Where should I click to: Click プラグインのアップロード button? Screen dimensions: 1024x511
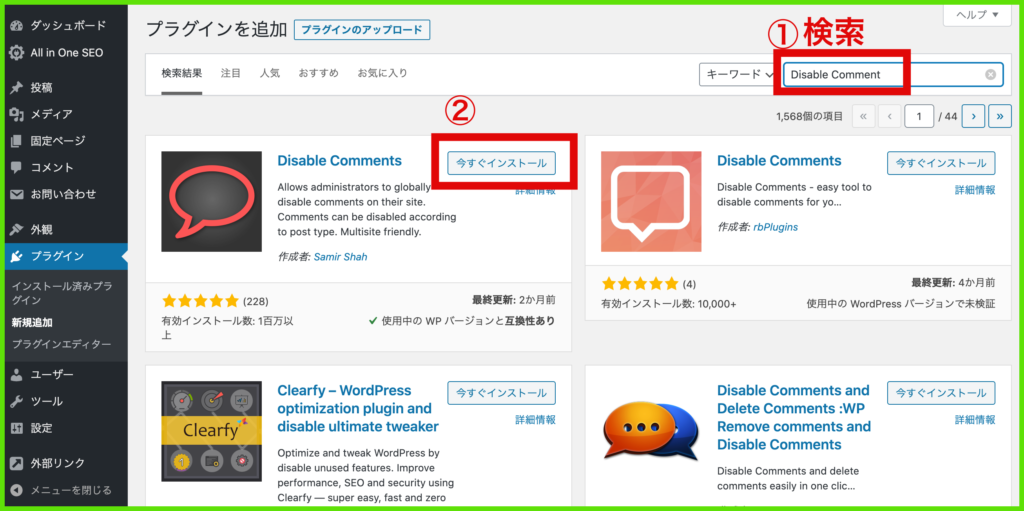click(362, 30)
